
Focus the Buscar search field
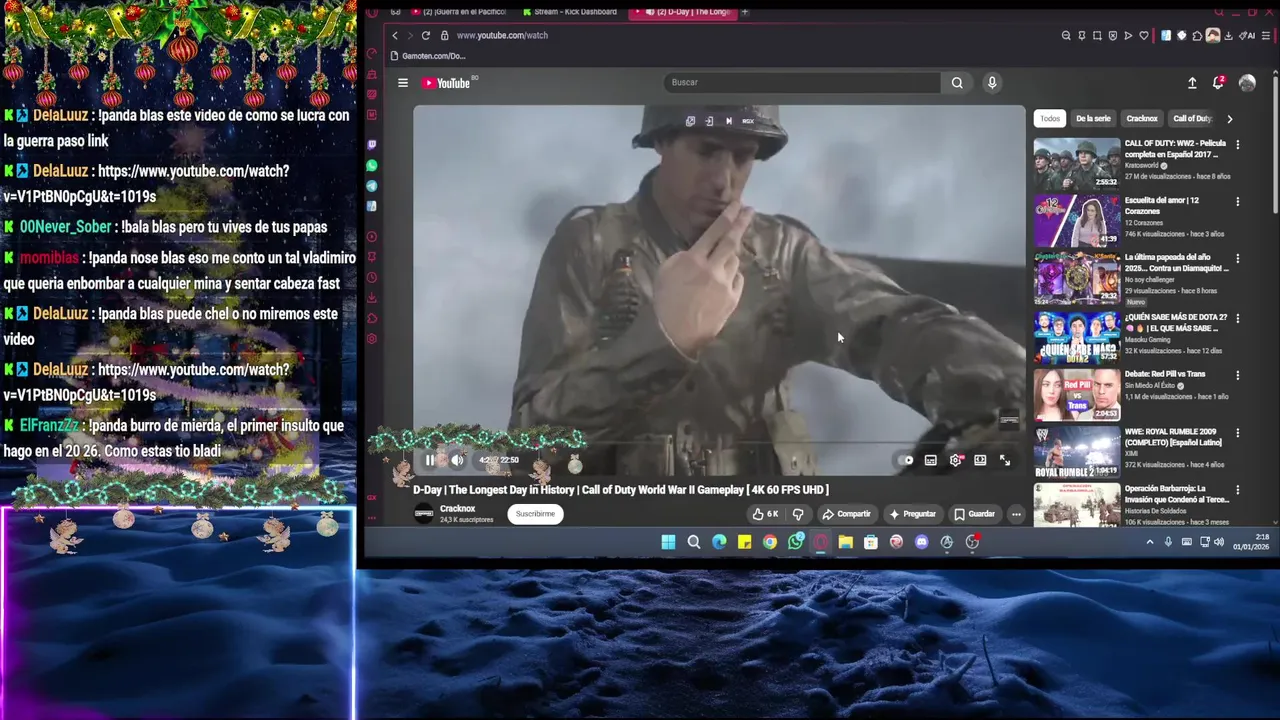[x=802, y=82]
